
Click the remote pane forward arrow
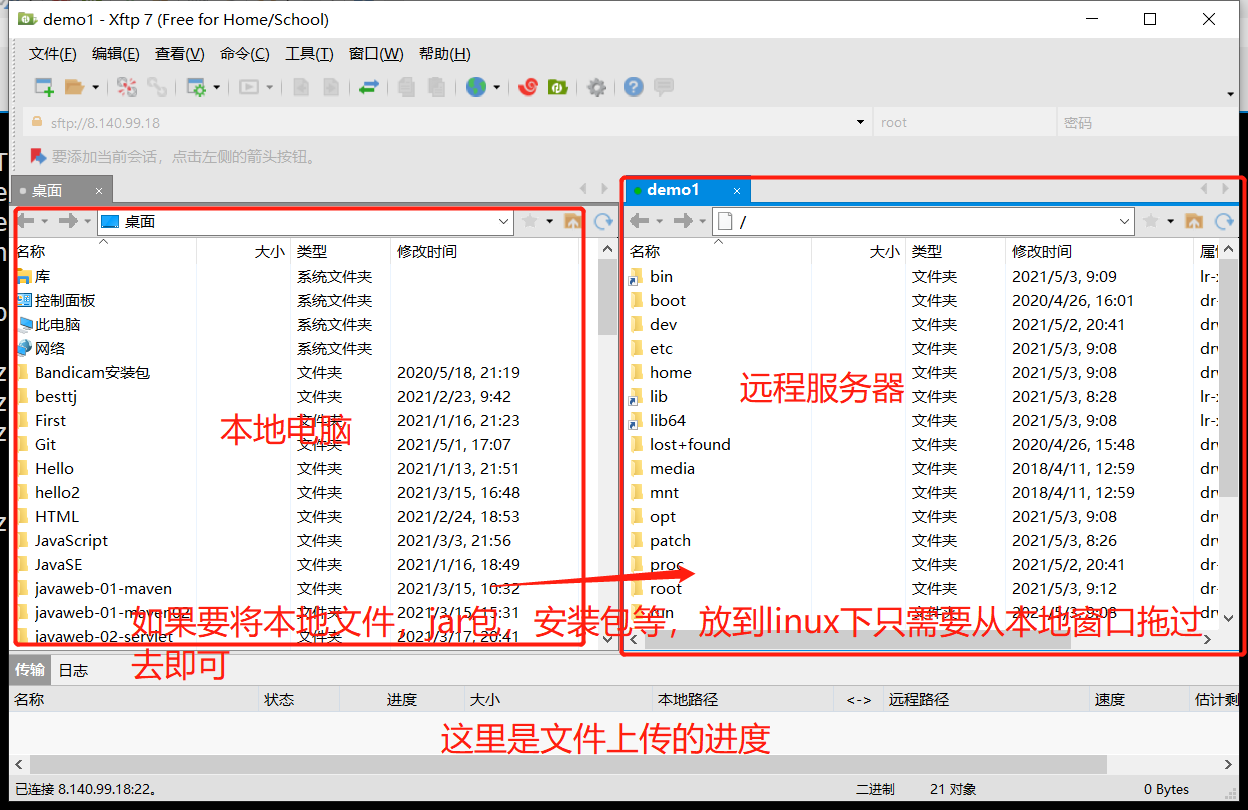pos(682,221)
